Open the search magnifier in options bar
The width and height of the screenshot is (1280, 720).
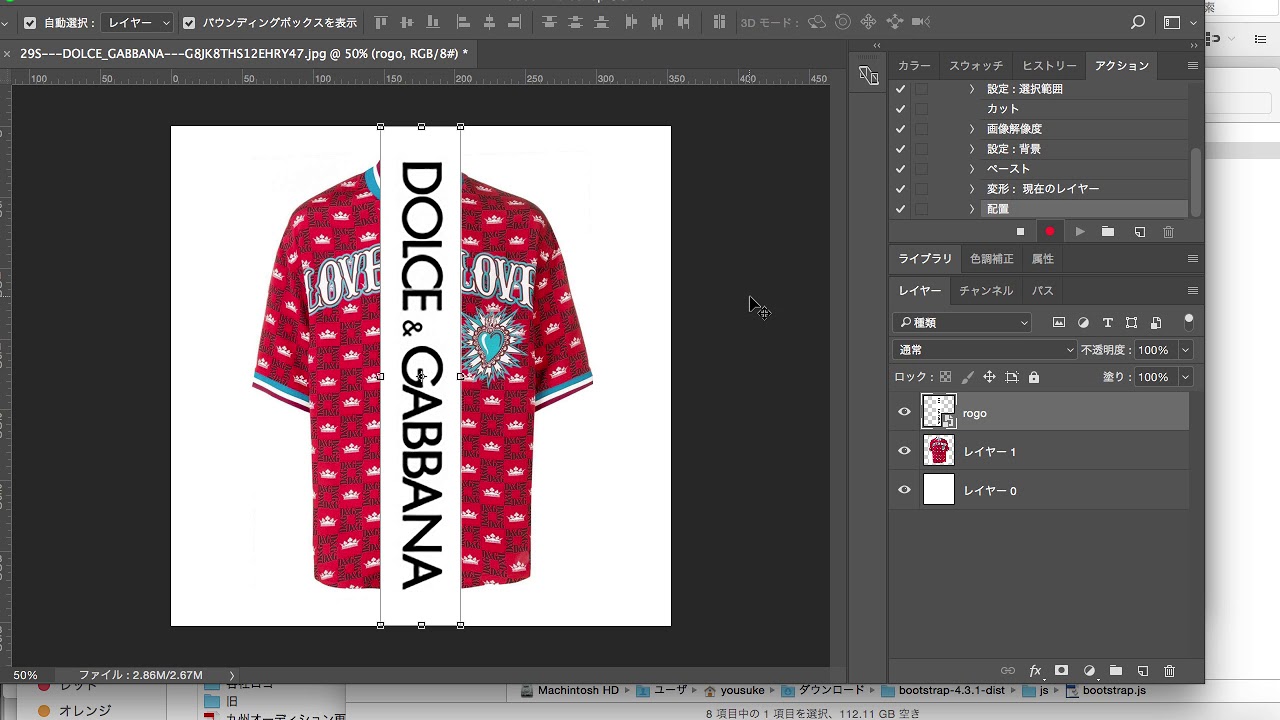coord(1137,22)
